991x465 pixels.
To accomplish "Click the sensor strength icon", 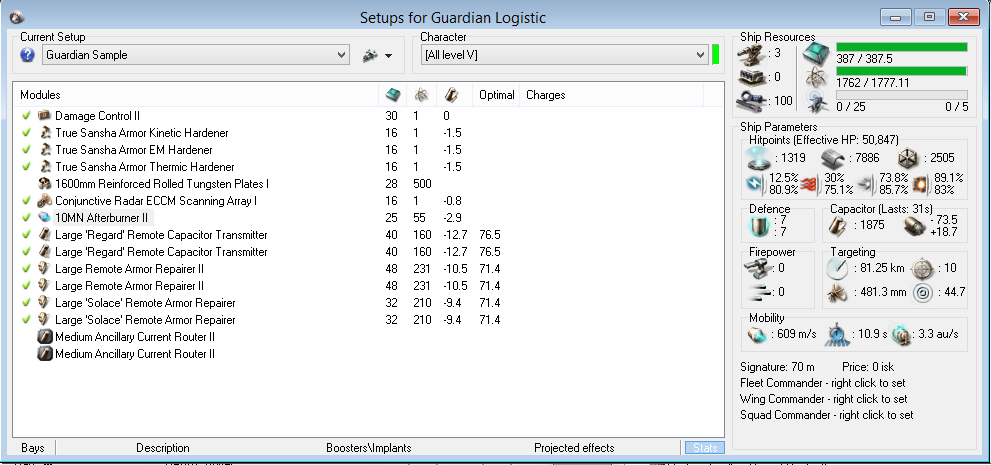I will pyautogui.click(x=923, y=293).
